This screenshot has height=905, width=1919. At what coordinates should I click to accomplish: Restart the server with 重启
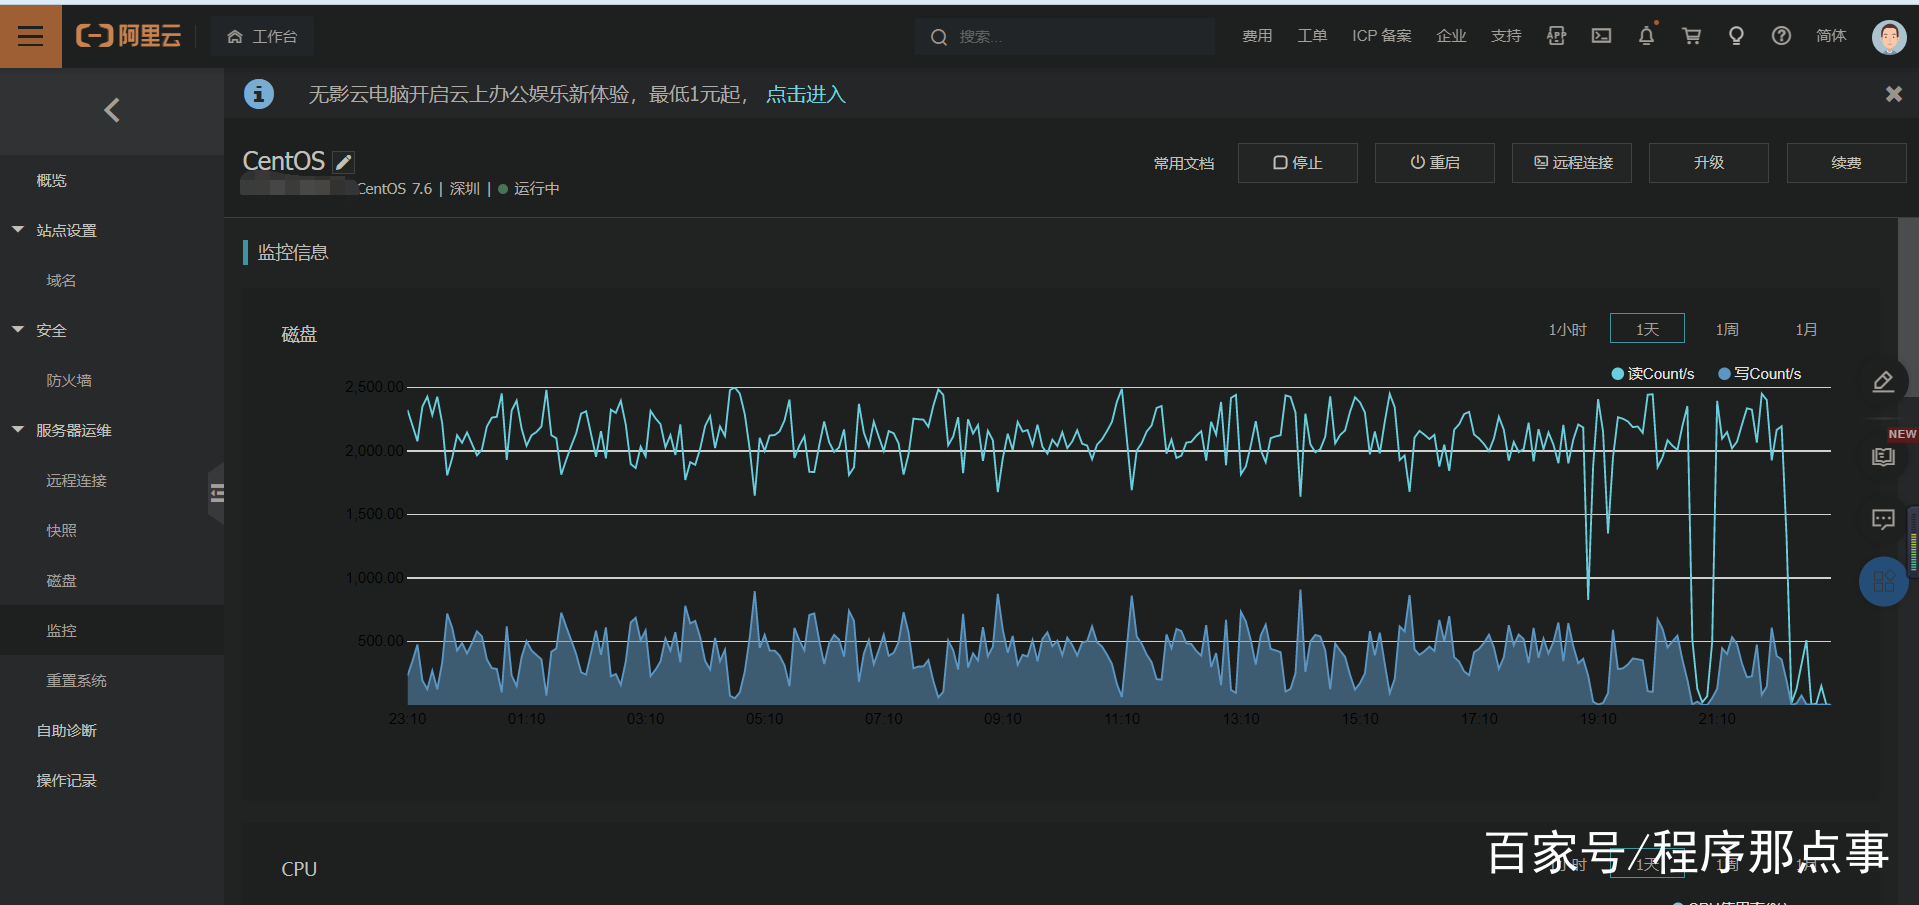[x=1434, y=163]
